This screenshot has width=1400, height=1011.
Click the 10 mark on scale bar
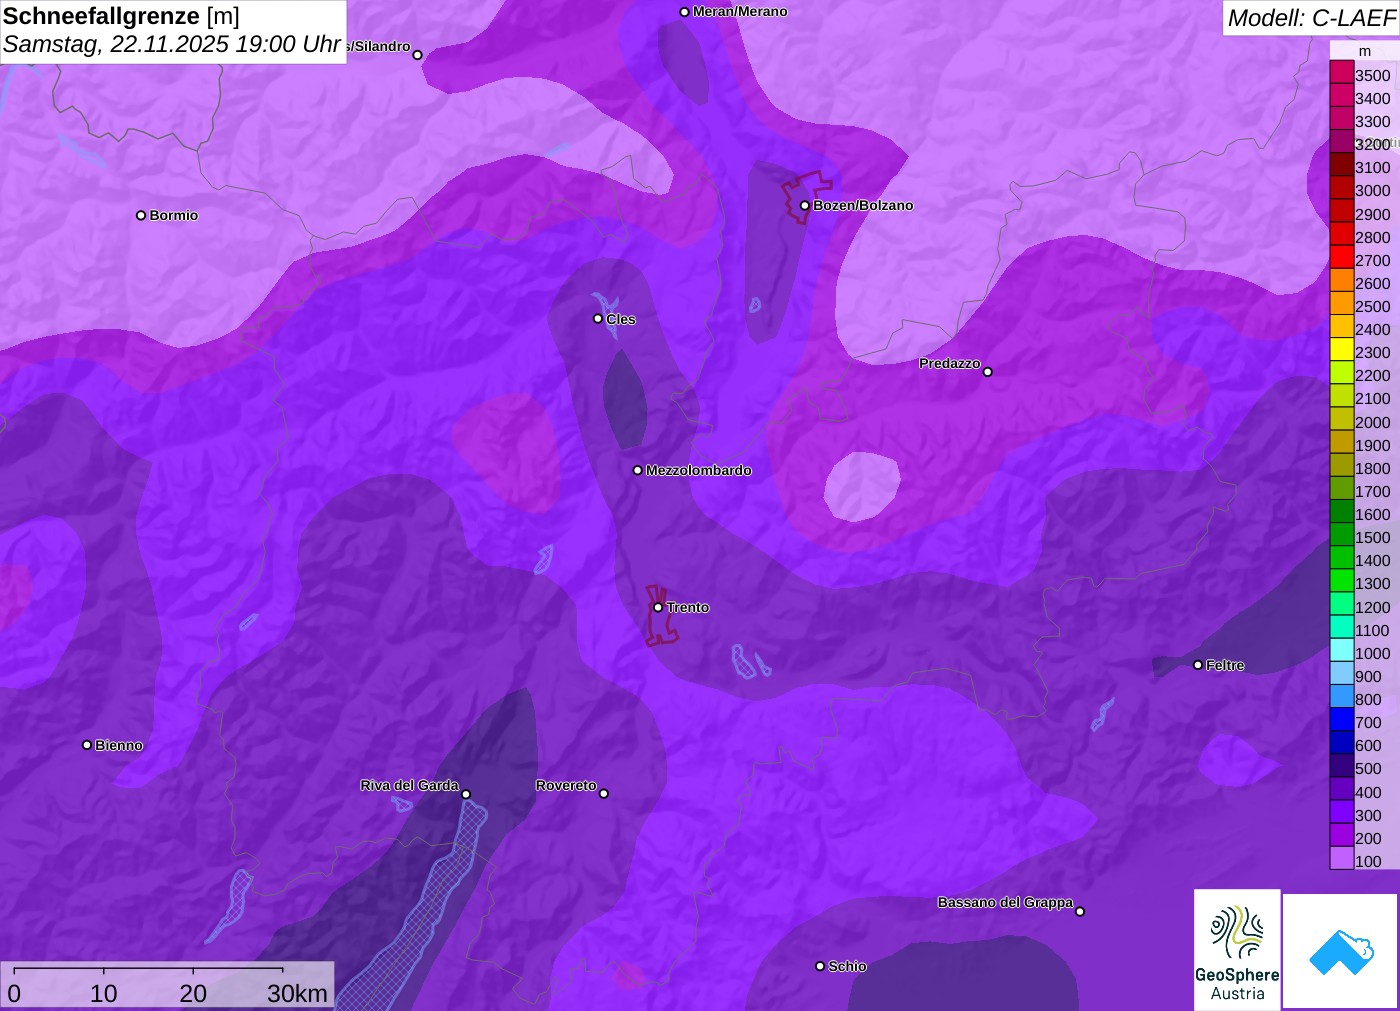104,993
